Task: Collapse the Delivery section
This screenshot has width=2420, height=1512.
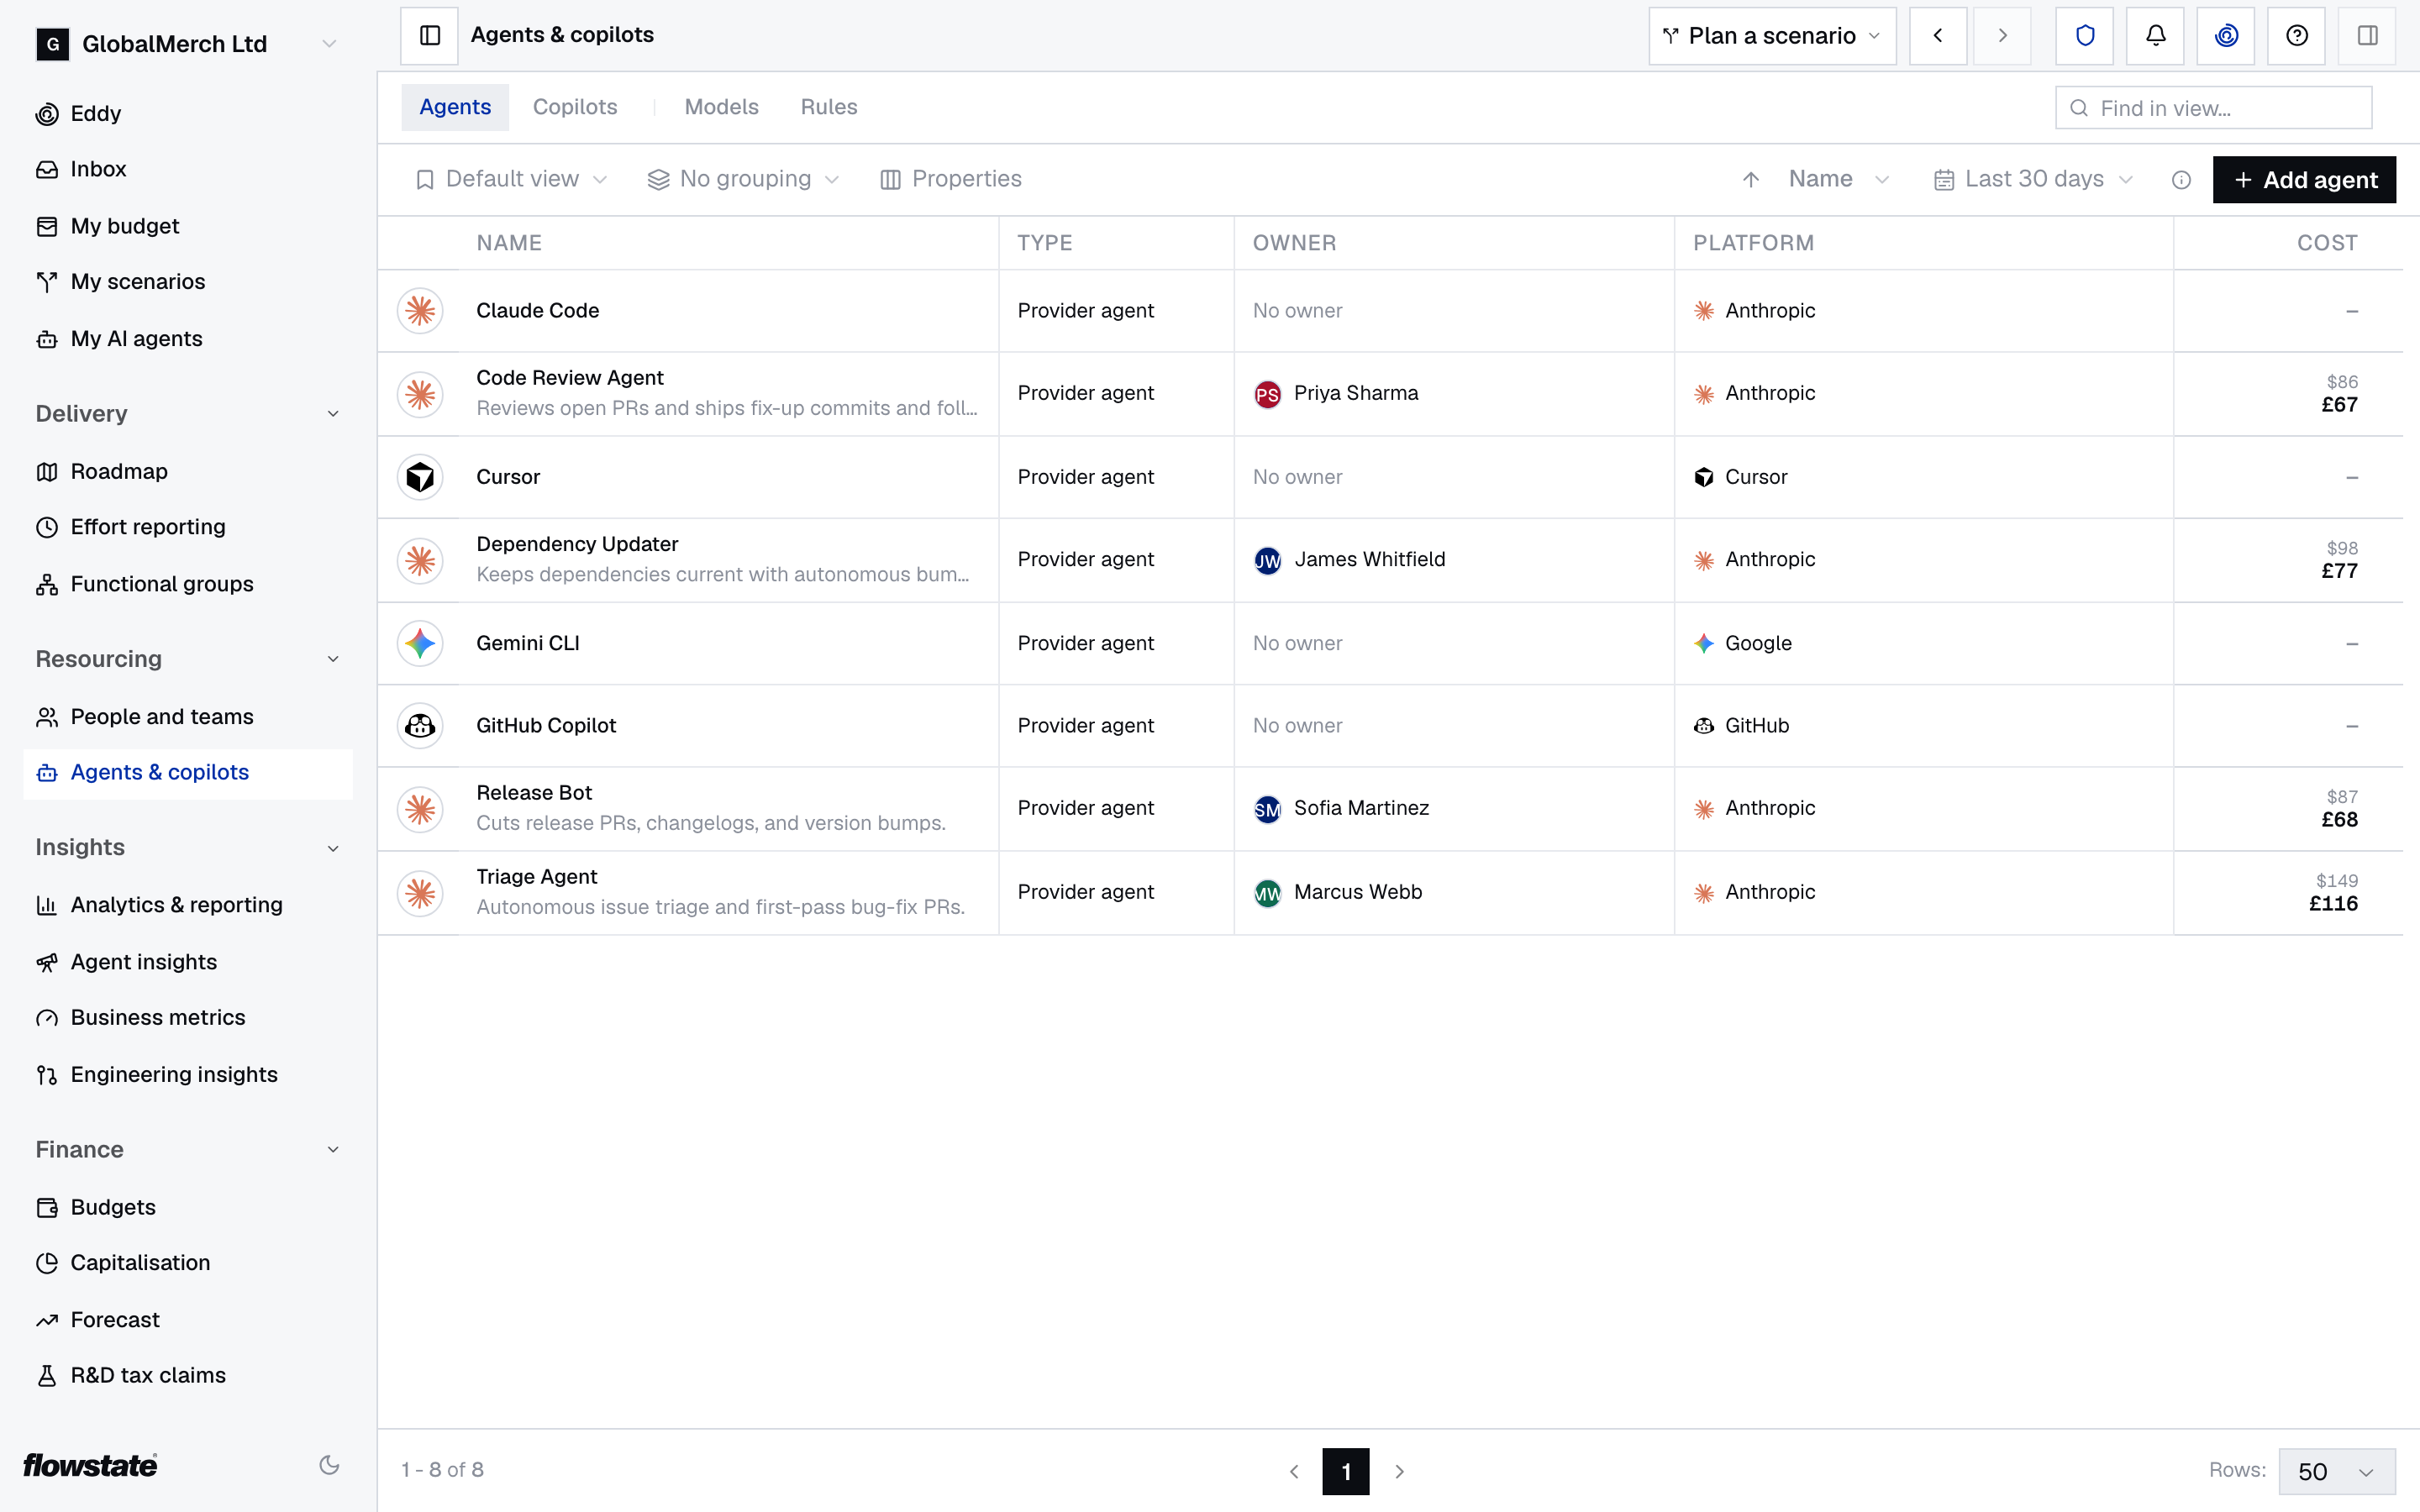Action: 333,414
